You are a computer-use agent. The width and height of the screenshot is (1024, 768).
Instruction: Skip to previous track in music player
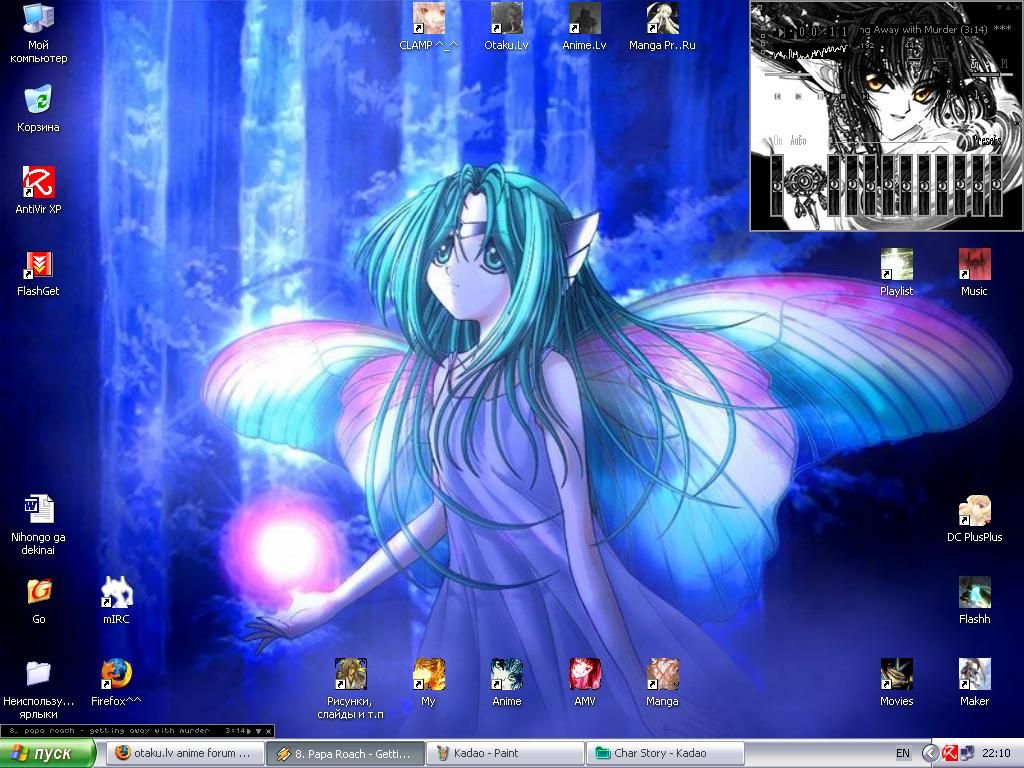(777, 96)
